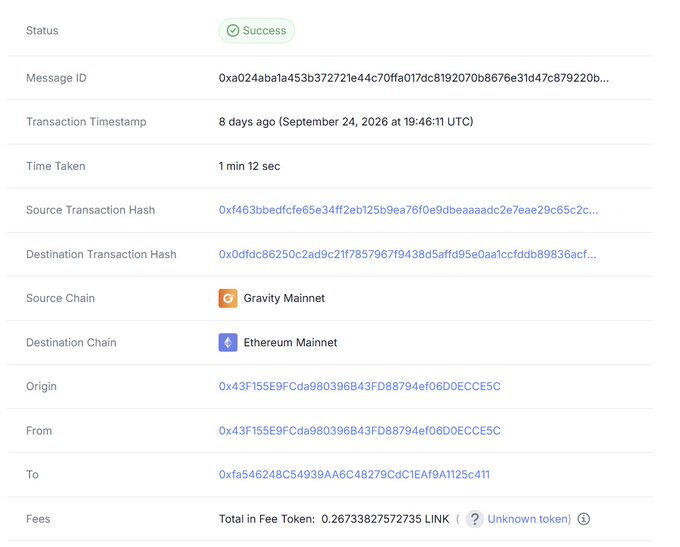Click the Success status check icon

pyautogui.click(x=233, y=30)
